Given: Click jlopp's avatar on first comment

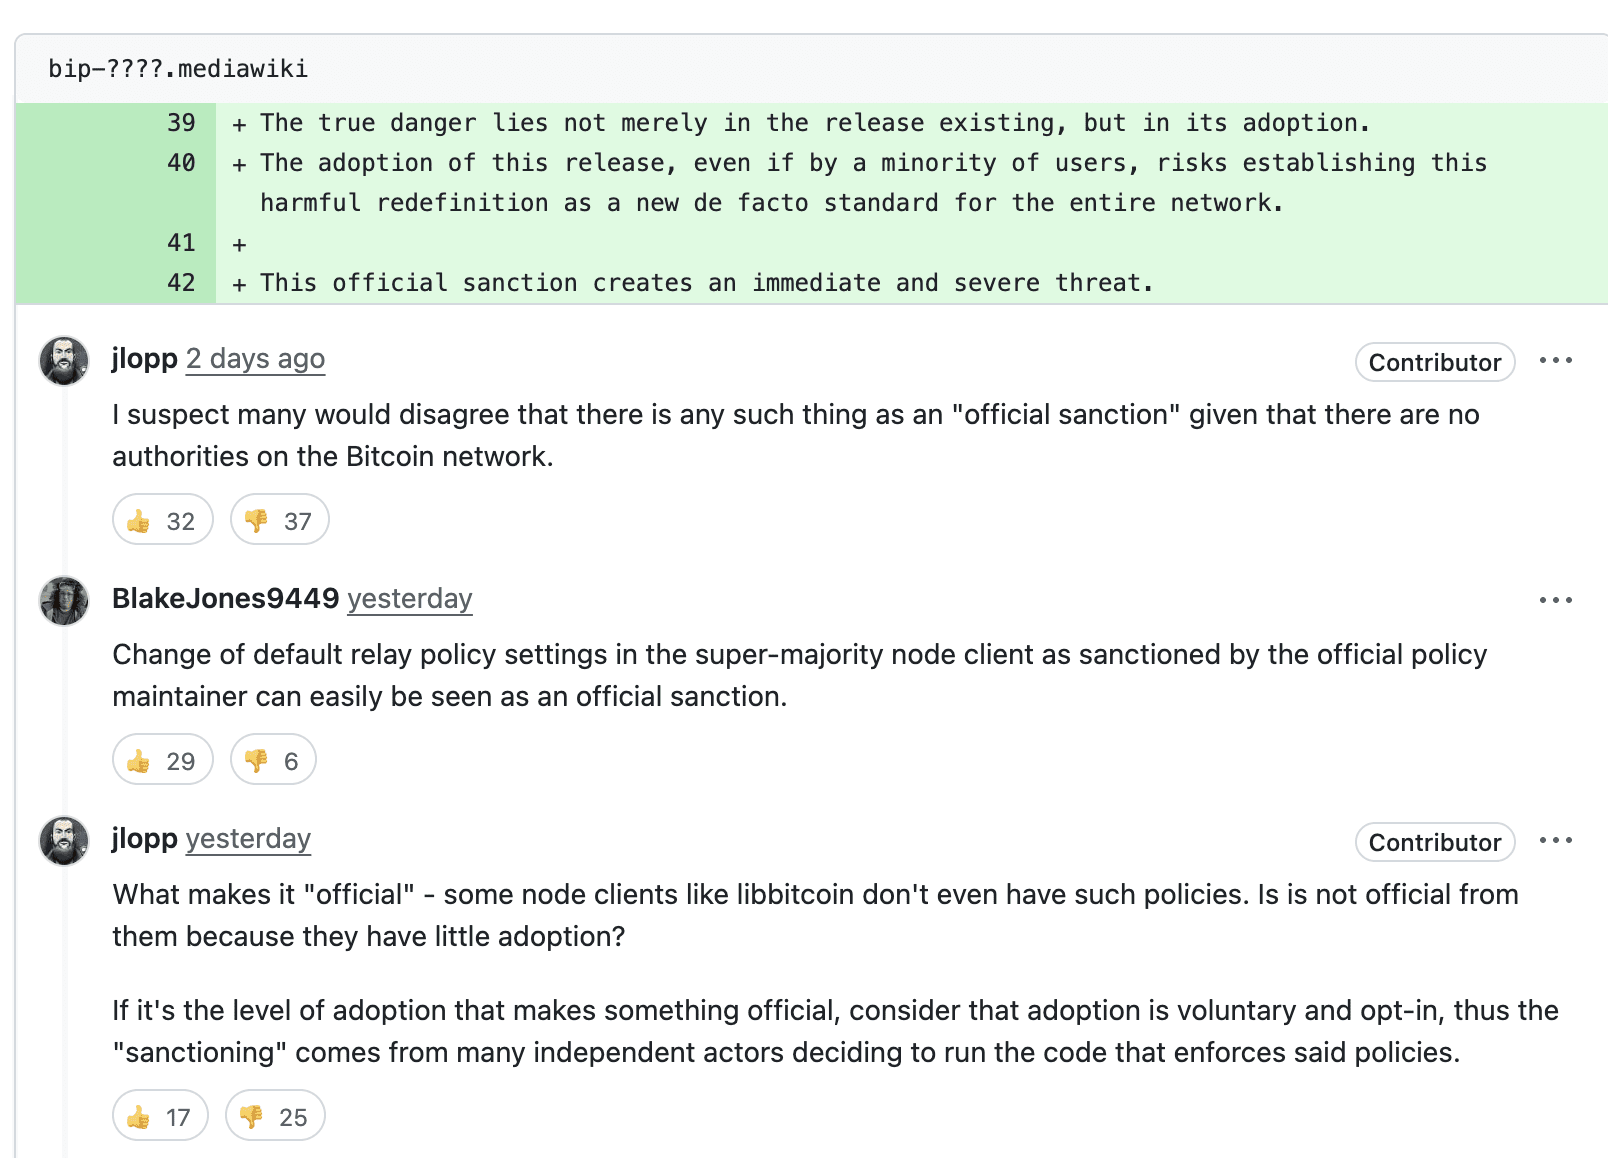Looking at the screenshot, I should (64, 360).
